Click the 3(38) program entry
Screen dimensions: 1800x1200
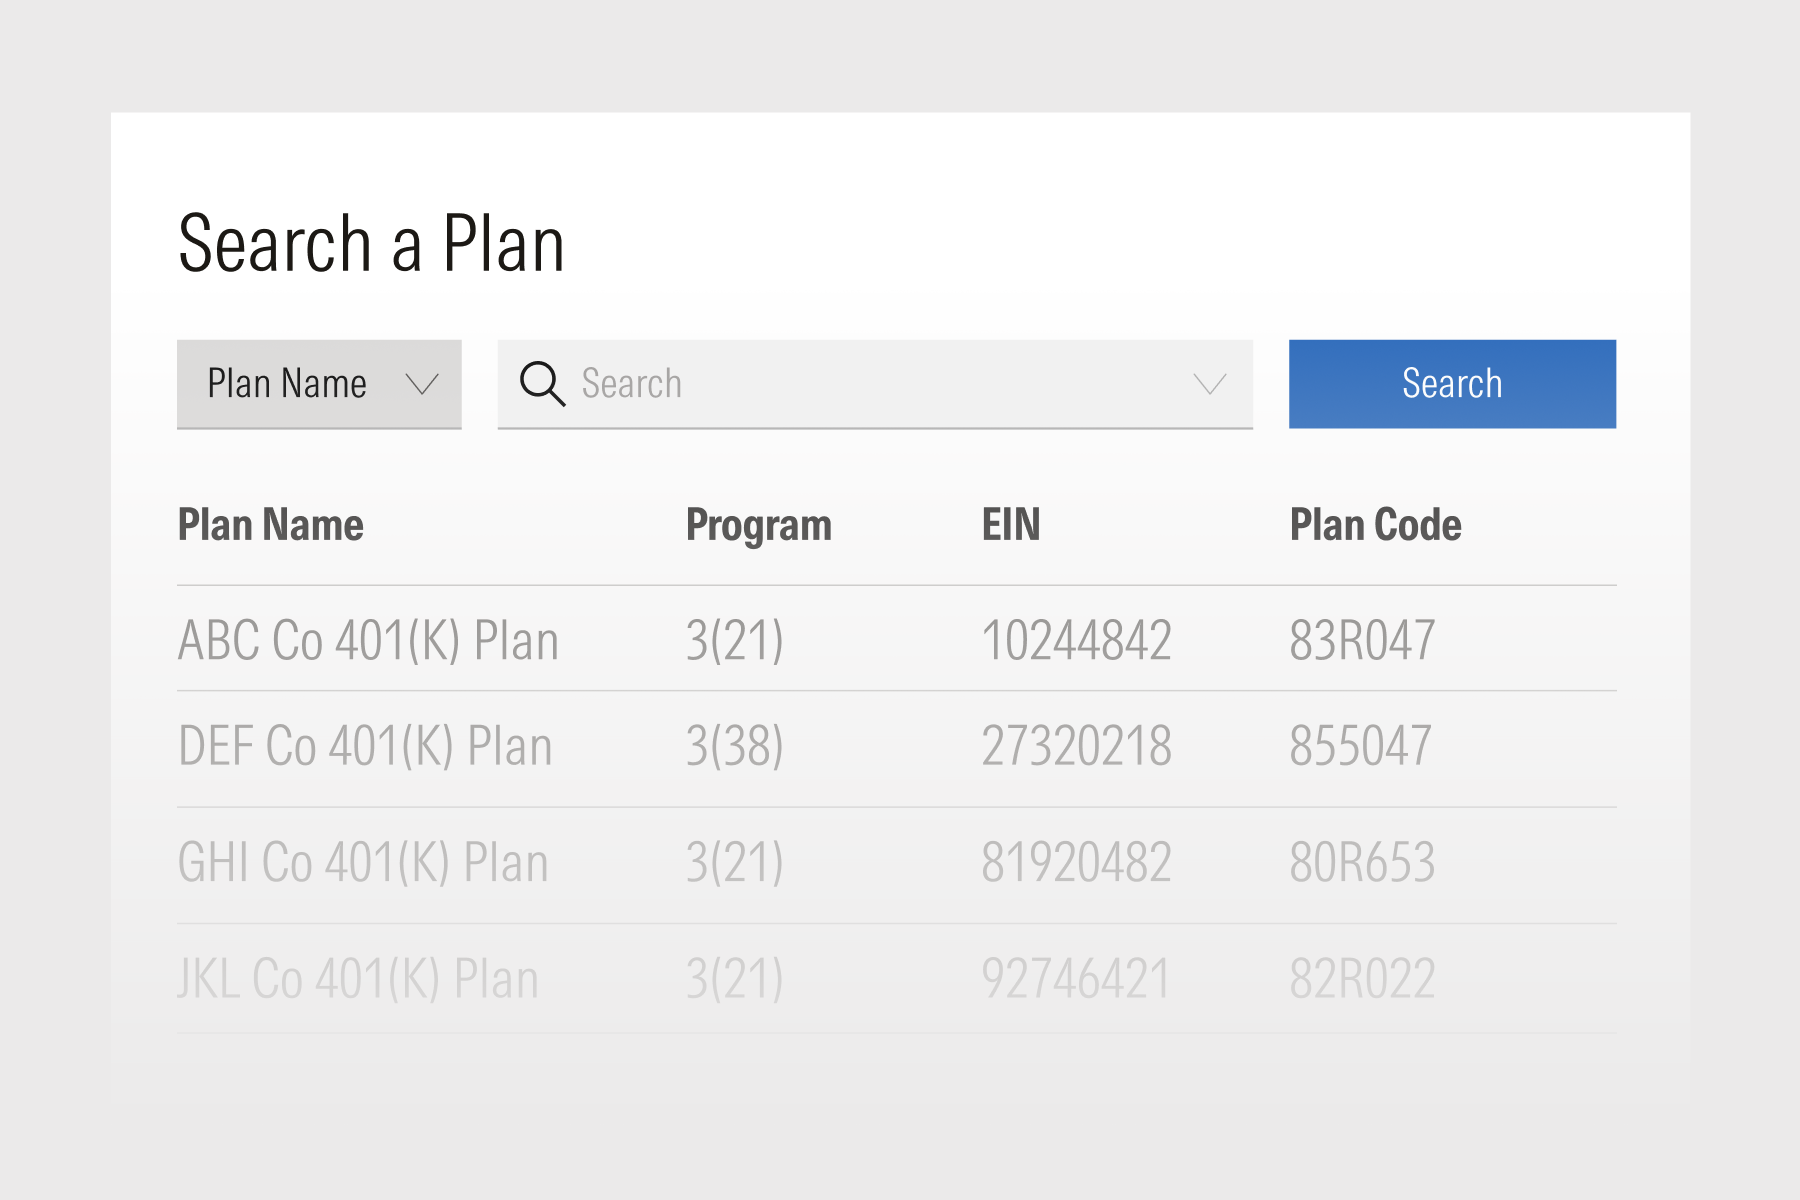coord(733,744)
